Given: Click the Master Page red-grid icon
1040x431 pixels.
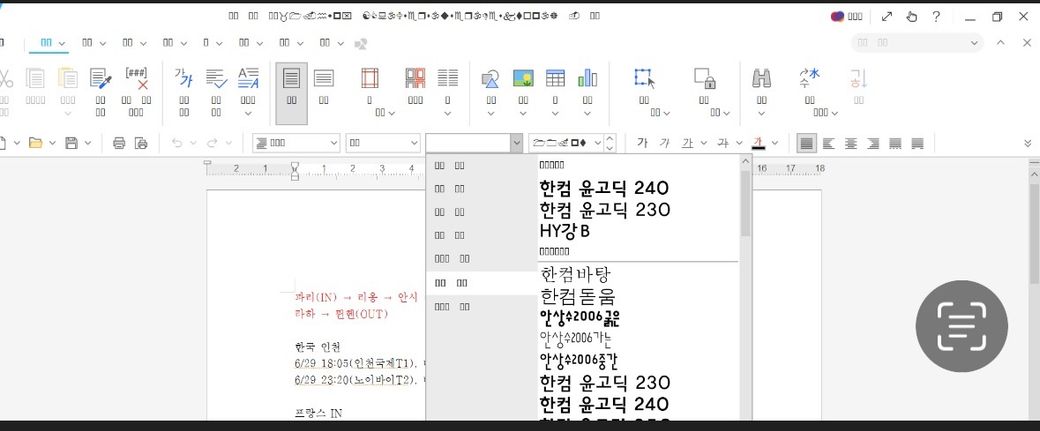Looking at the screenshot, I should point(415,78).
